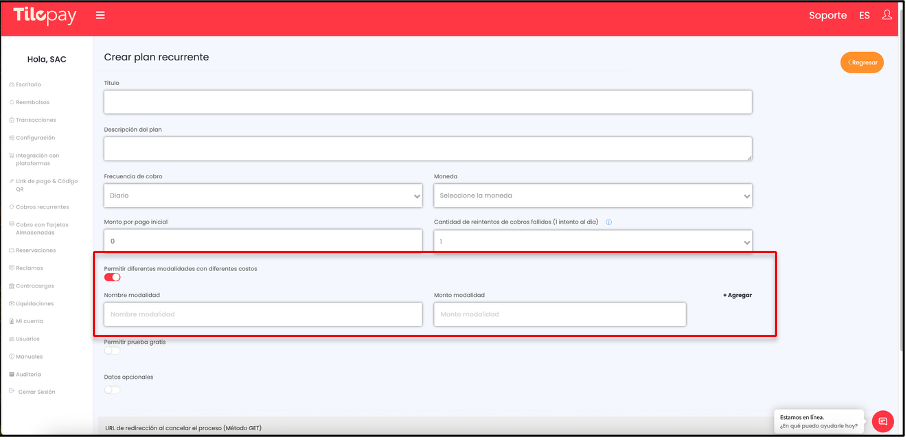
Task: Open the hamburger menu icon
Action: point(100,16)
